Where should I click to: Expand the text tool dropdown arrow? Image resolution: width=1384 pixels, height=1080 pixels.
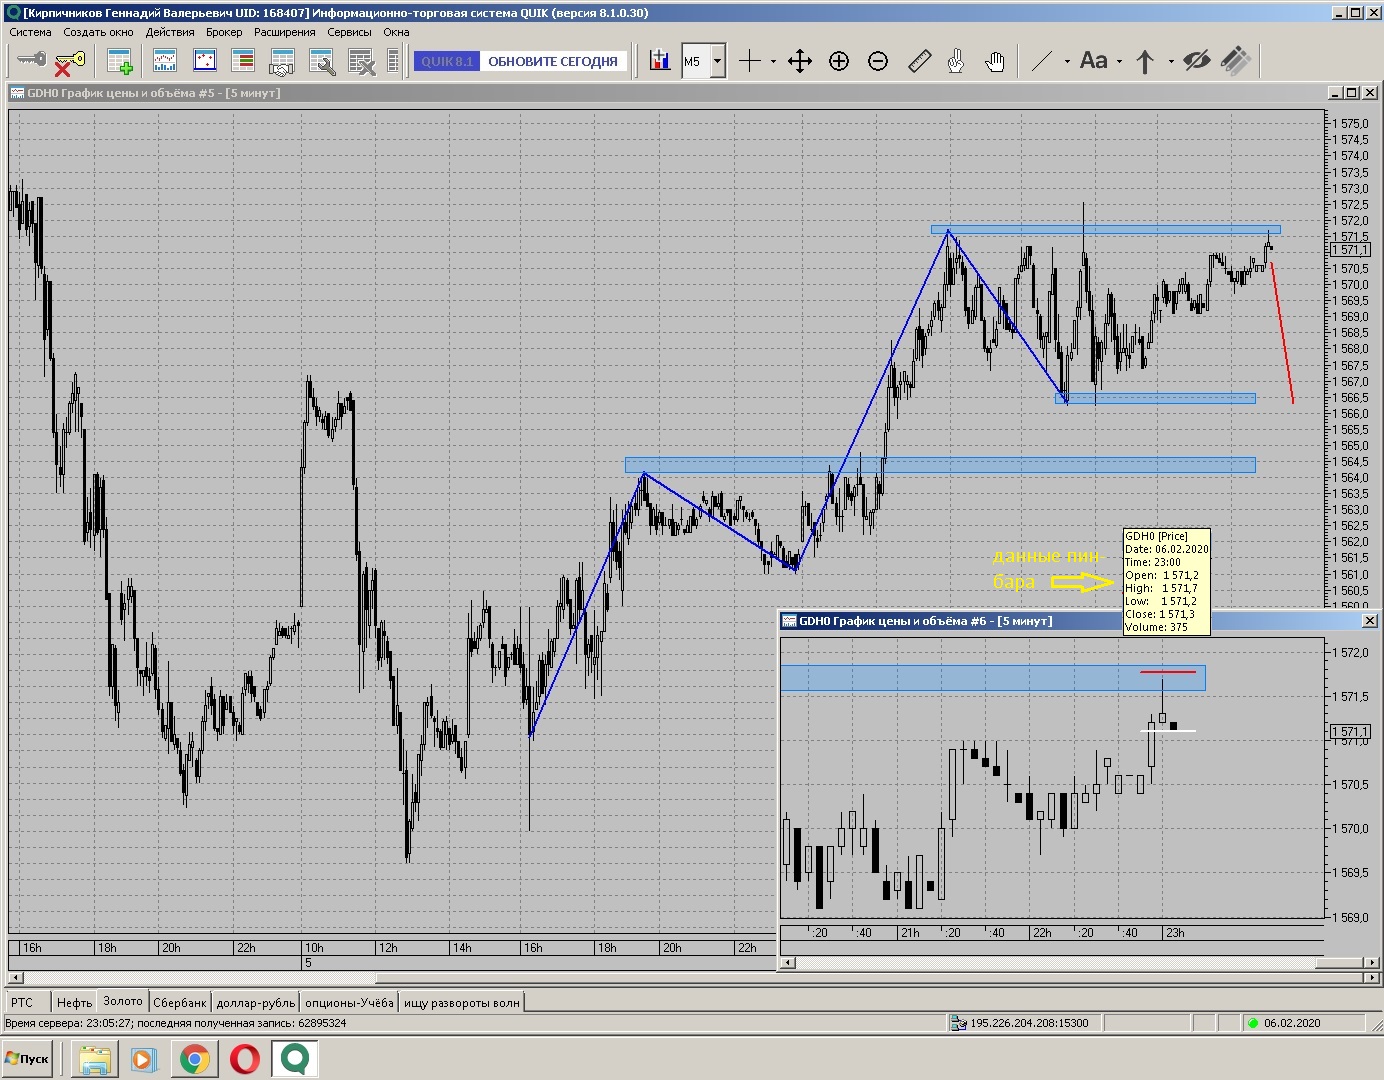pos(1119,61)
